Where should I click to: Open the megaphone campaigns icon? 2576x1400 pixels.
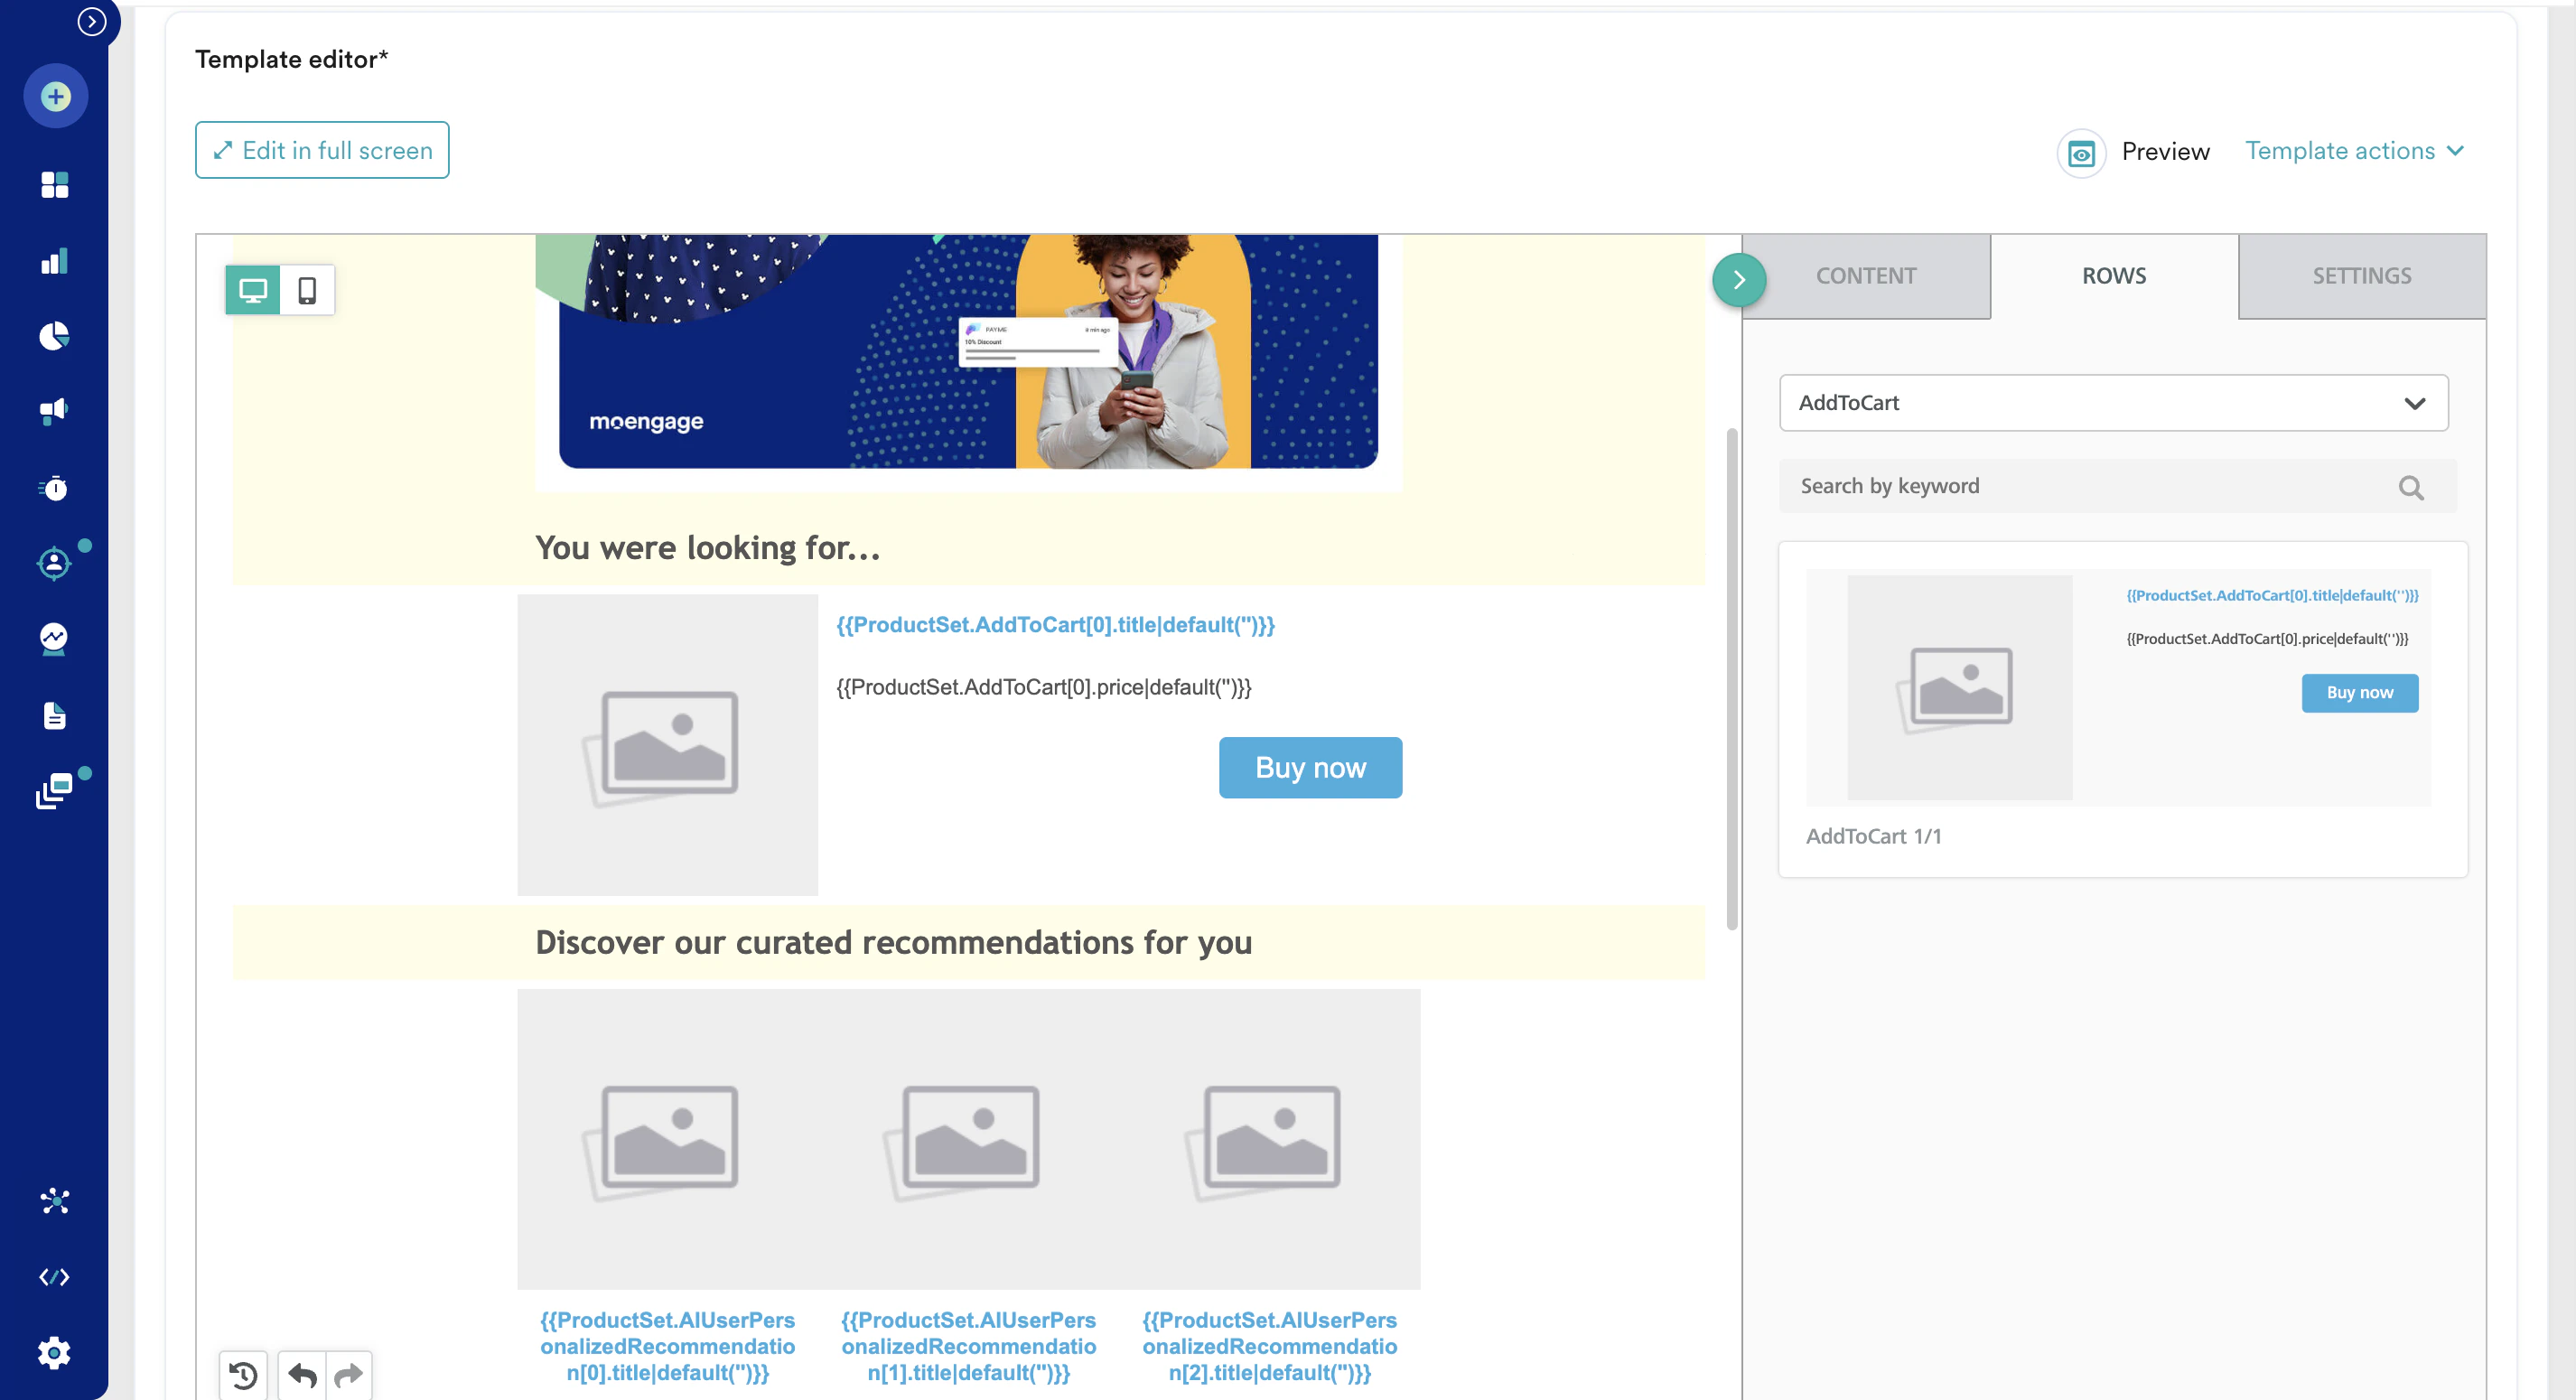click(54, 411)
